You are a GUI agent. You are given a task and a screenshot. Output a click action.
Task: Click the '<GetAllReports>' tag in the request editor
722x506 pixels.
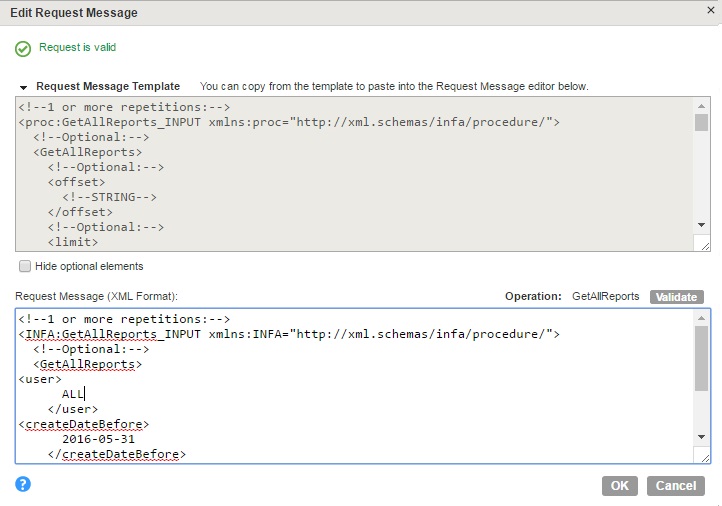coord(87,364)
